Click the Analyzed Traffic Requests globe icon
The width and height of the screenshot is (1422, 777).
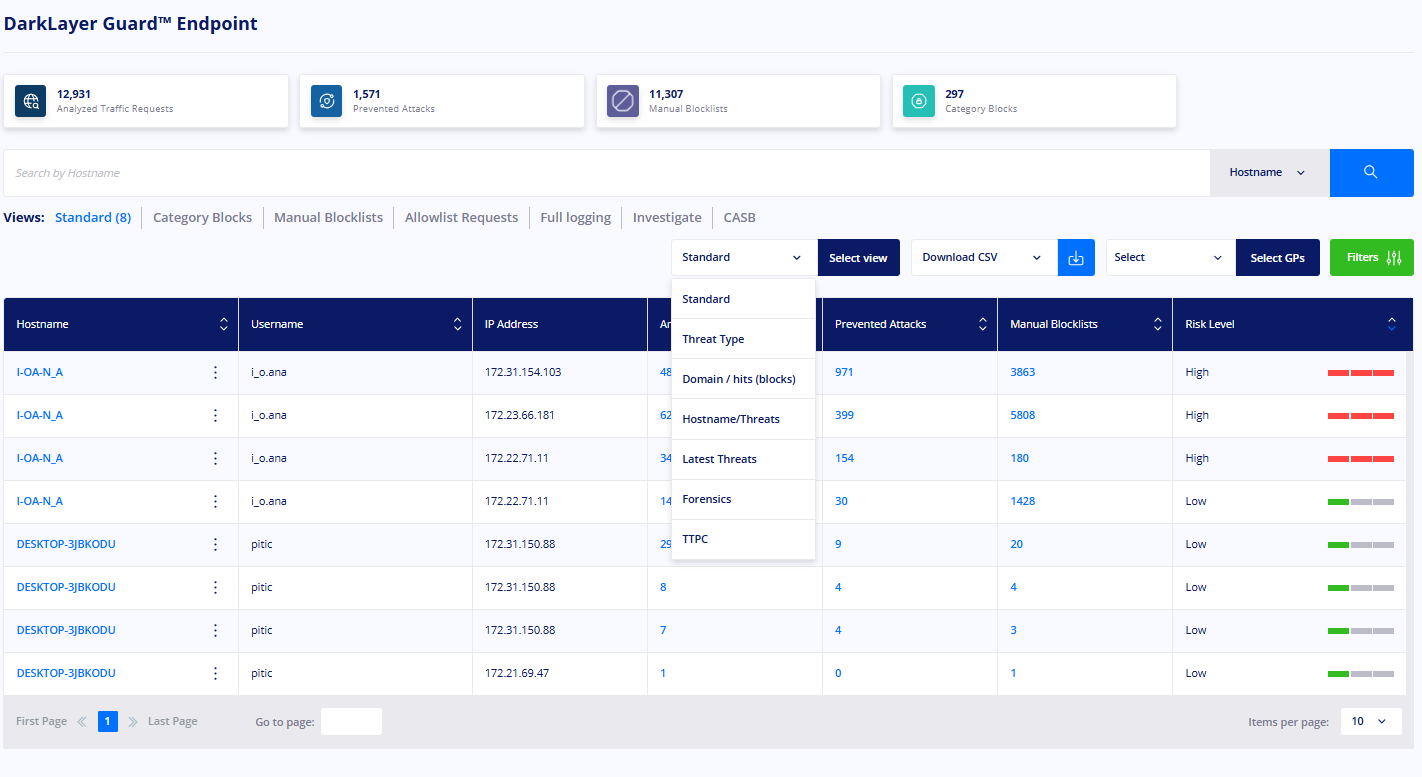tap(32, 101)
